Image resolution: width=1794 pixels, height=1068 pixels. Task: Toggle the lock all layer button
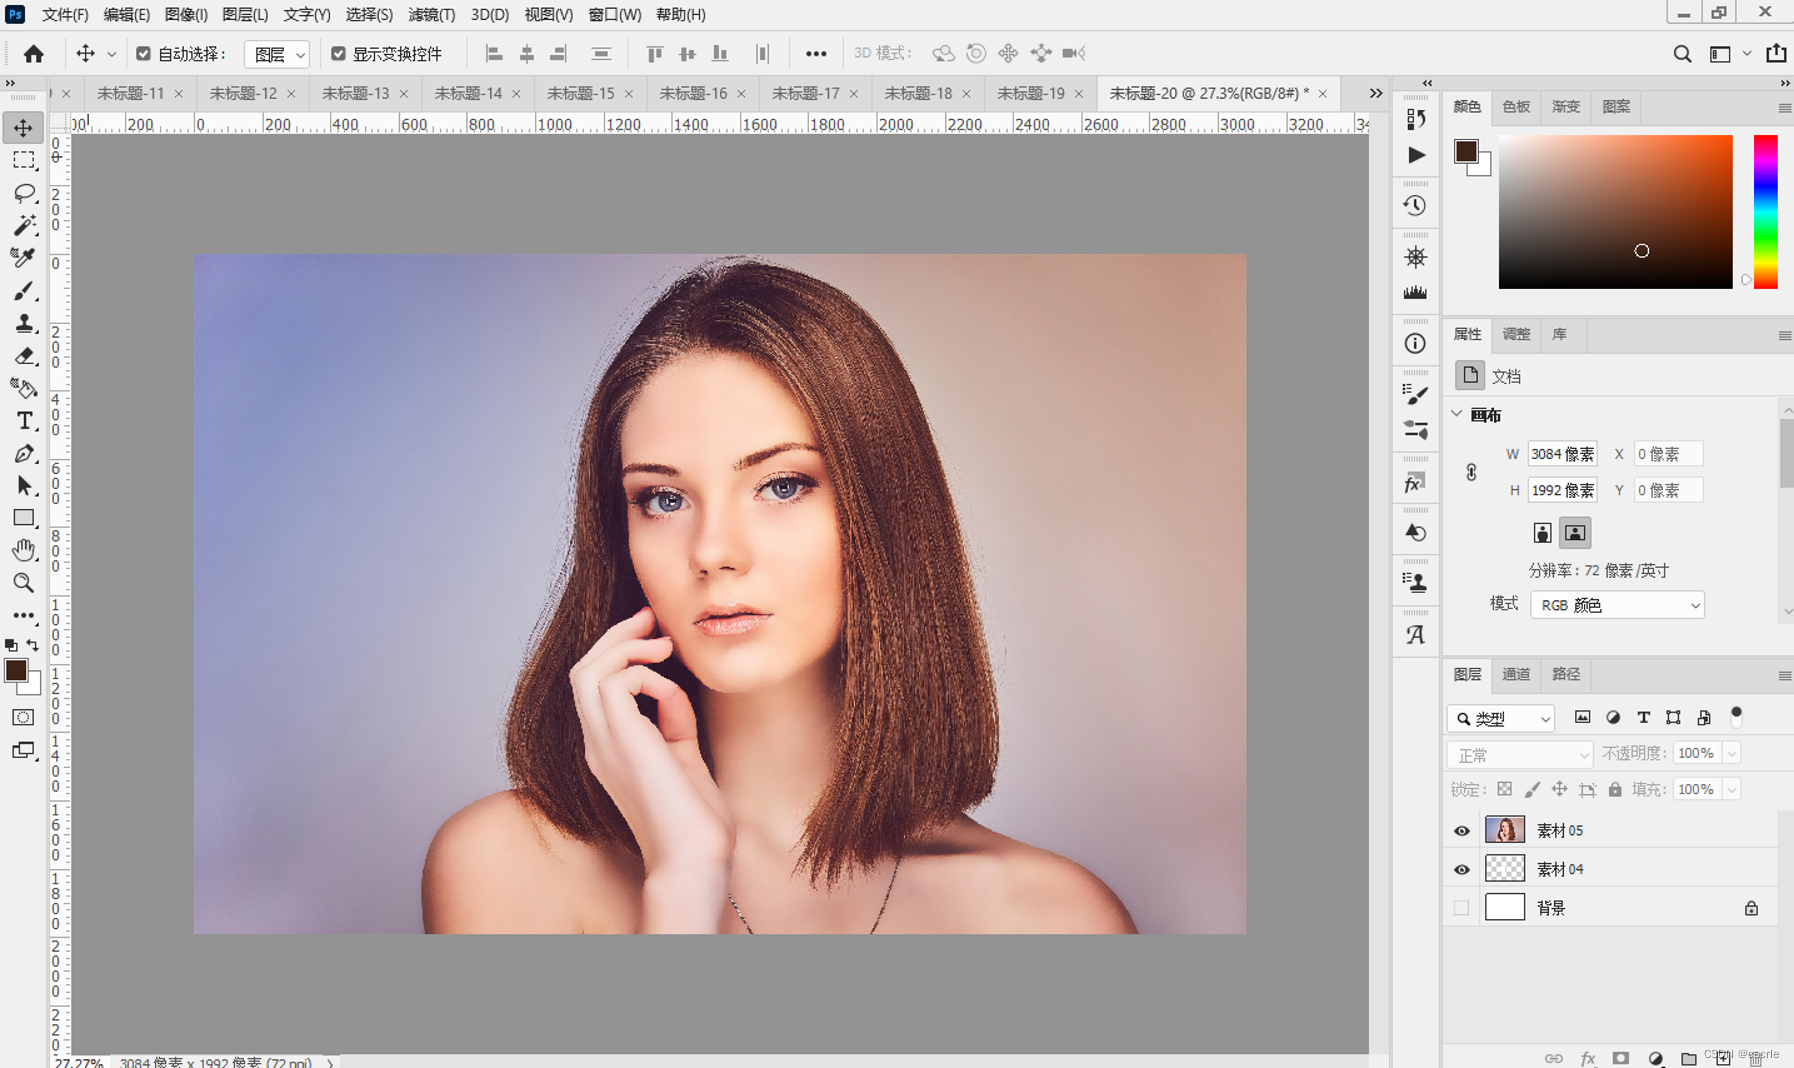coord(1615,790)
